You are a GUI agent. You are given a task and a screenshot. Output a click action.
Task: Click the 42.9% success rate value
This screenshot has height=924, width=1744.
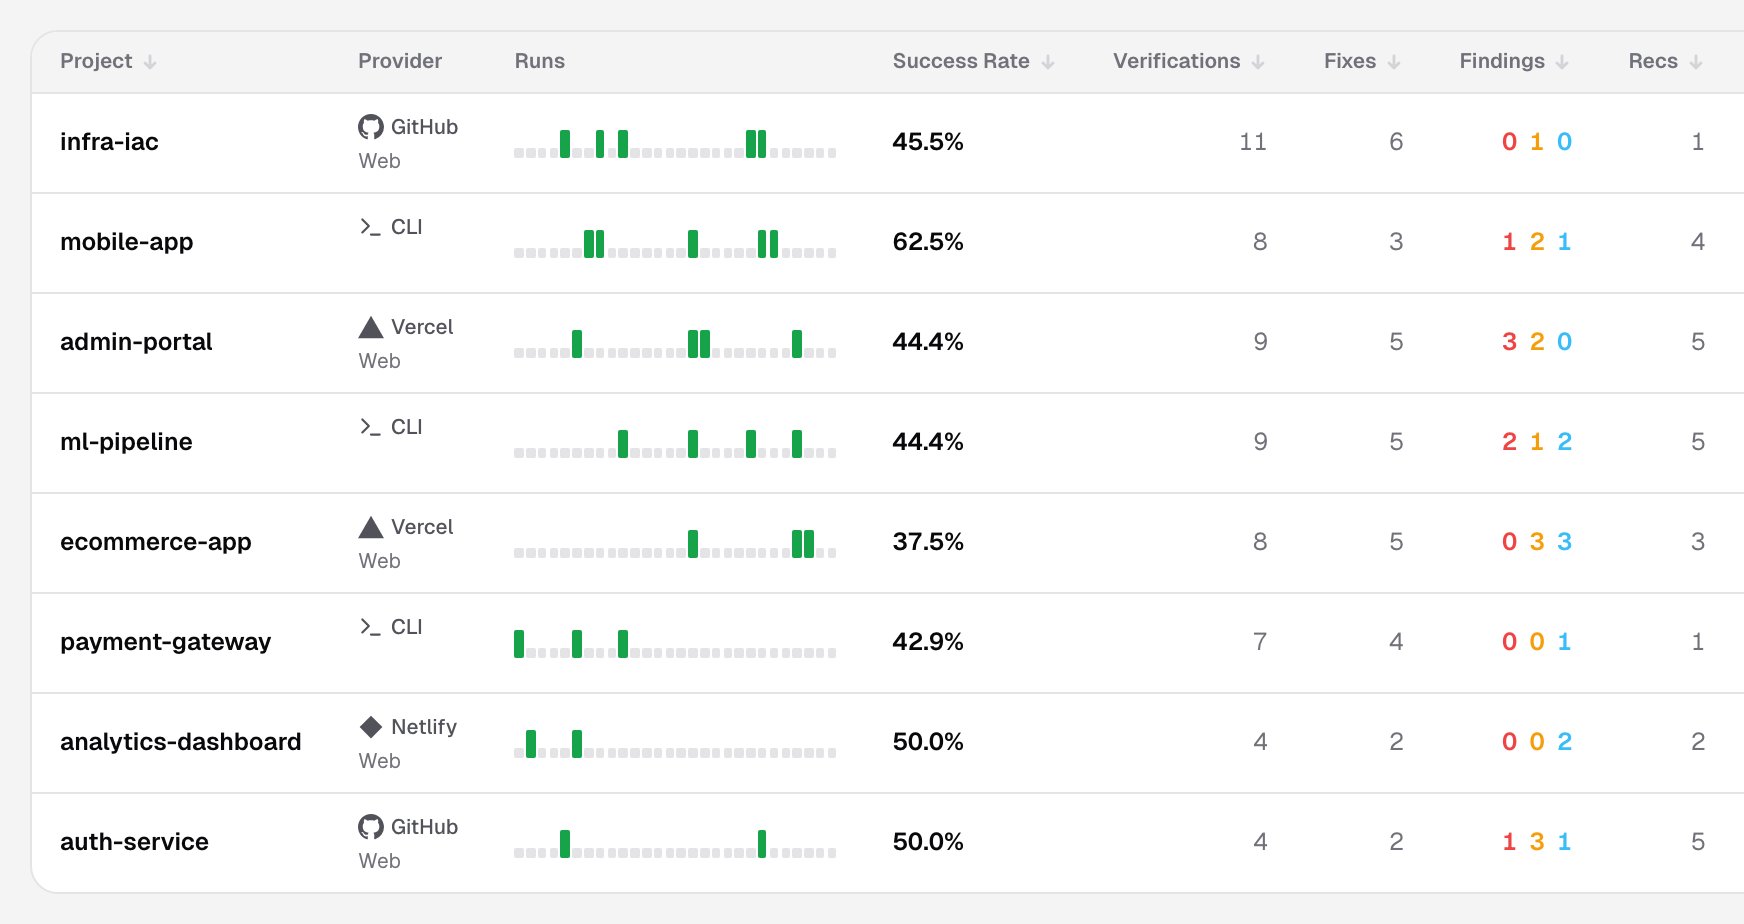click(x=928, y=642)
